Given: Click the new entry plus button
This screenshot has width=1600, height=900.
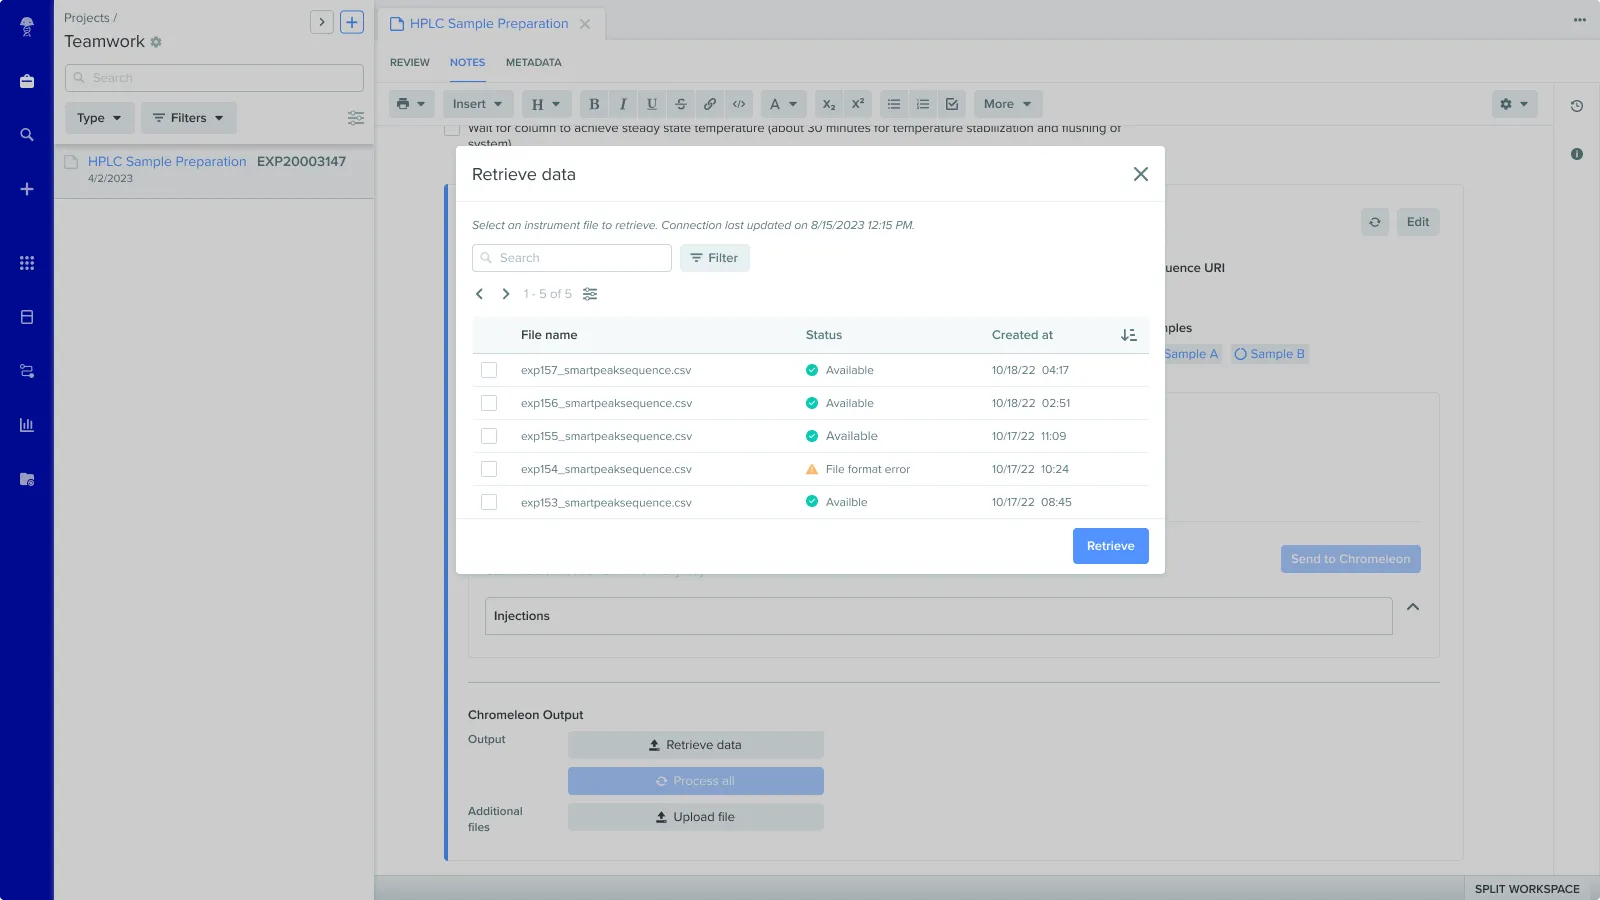Looking at the screenshot, I should (x=352, y=22).
